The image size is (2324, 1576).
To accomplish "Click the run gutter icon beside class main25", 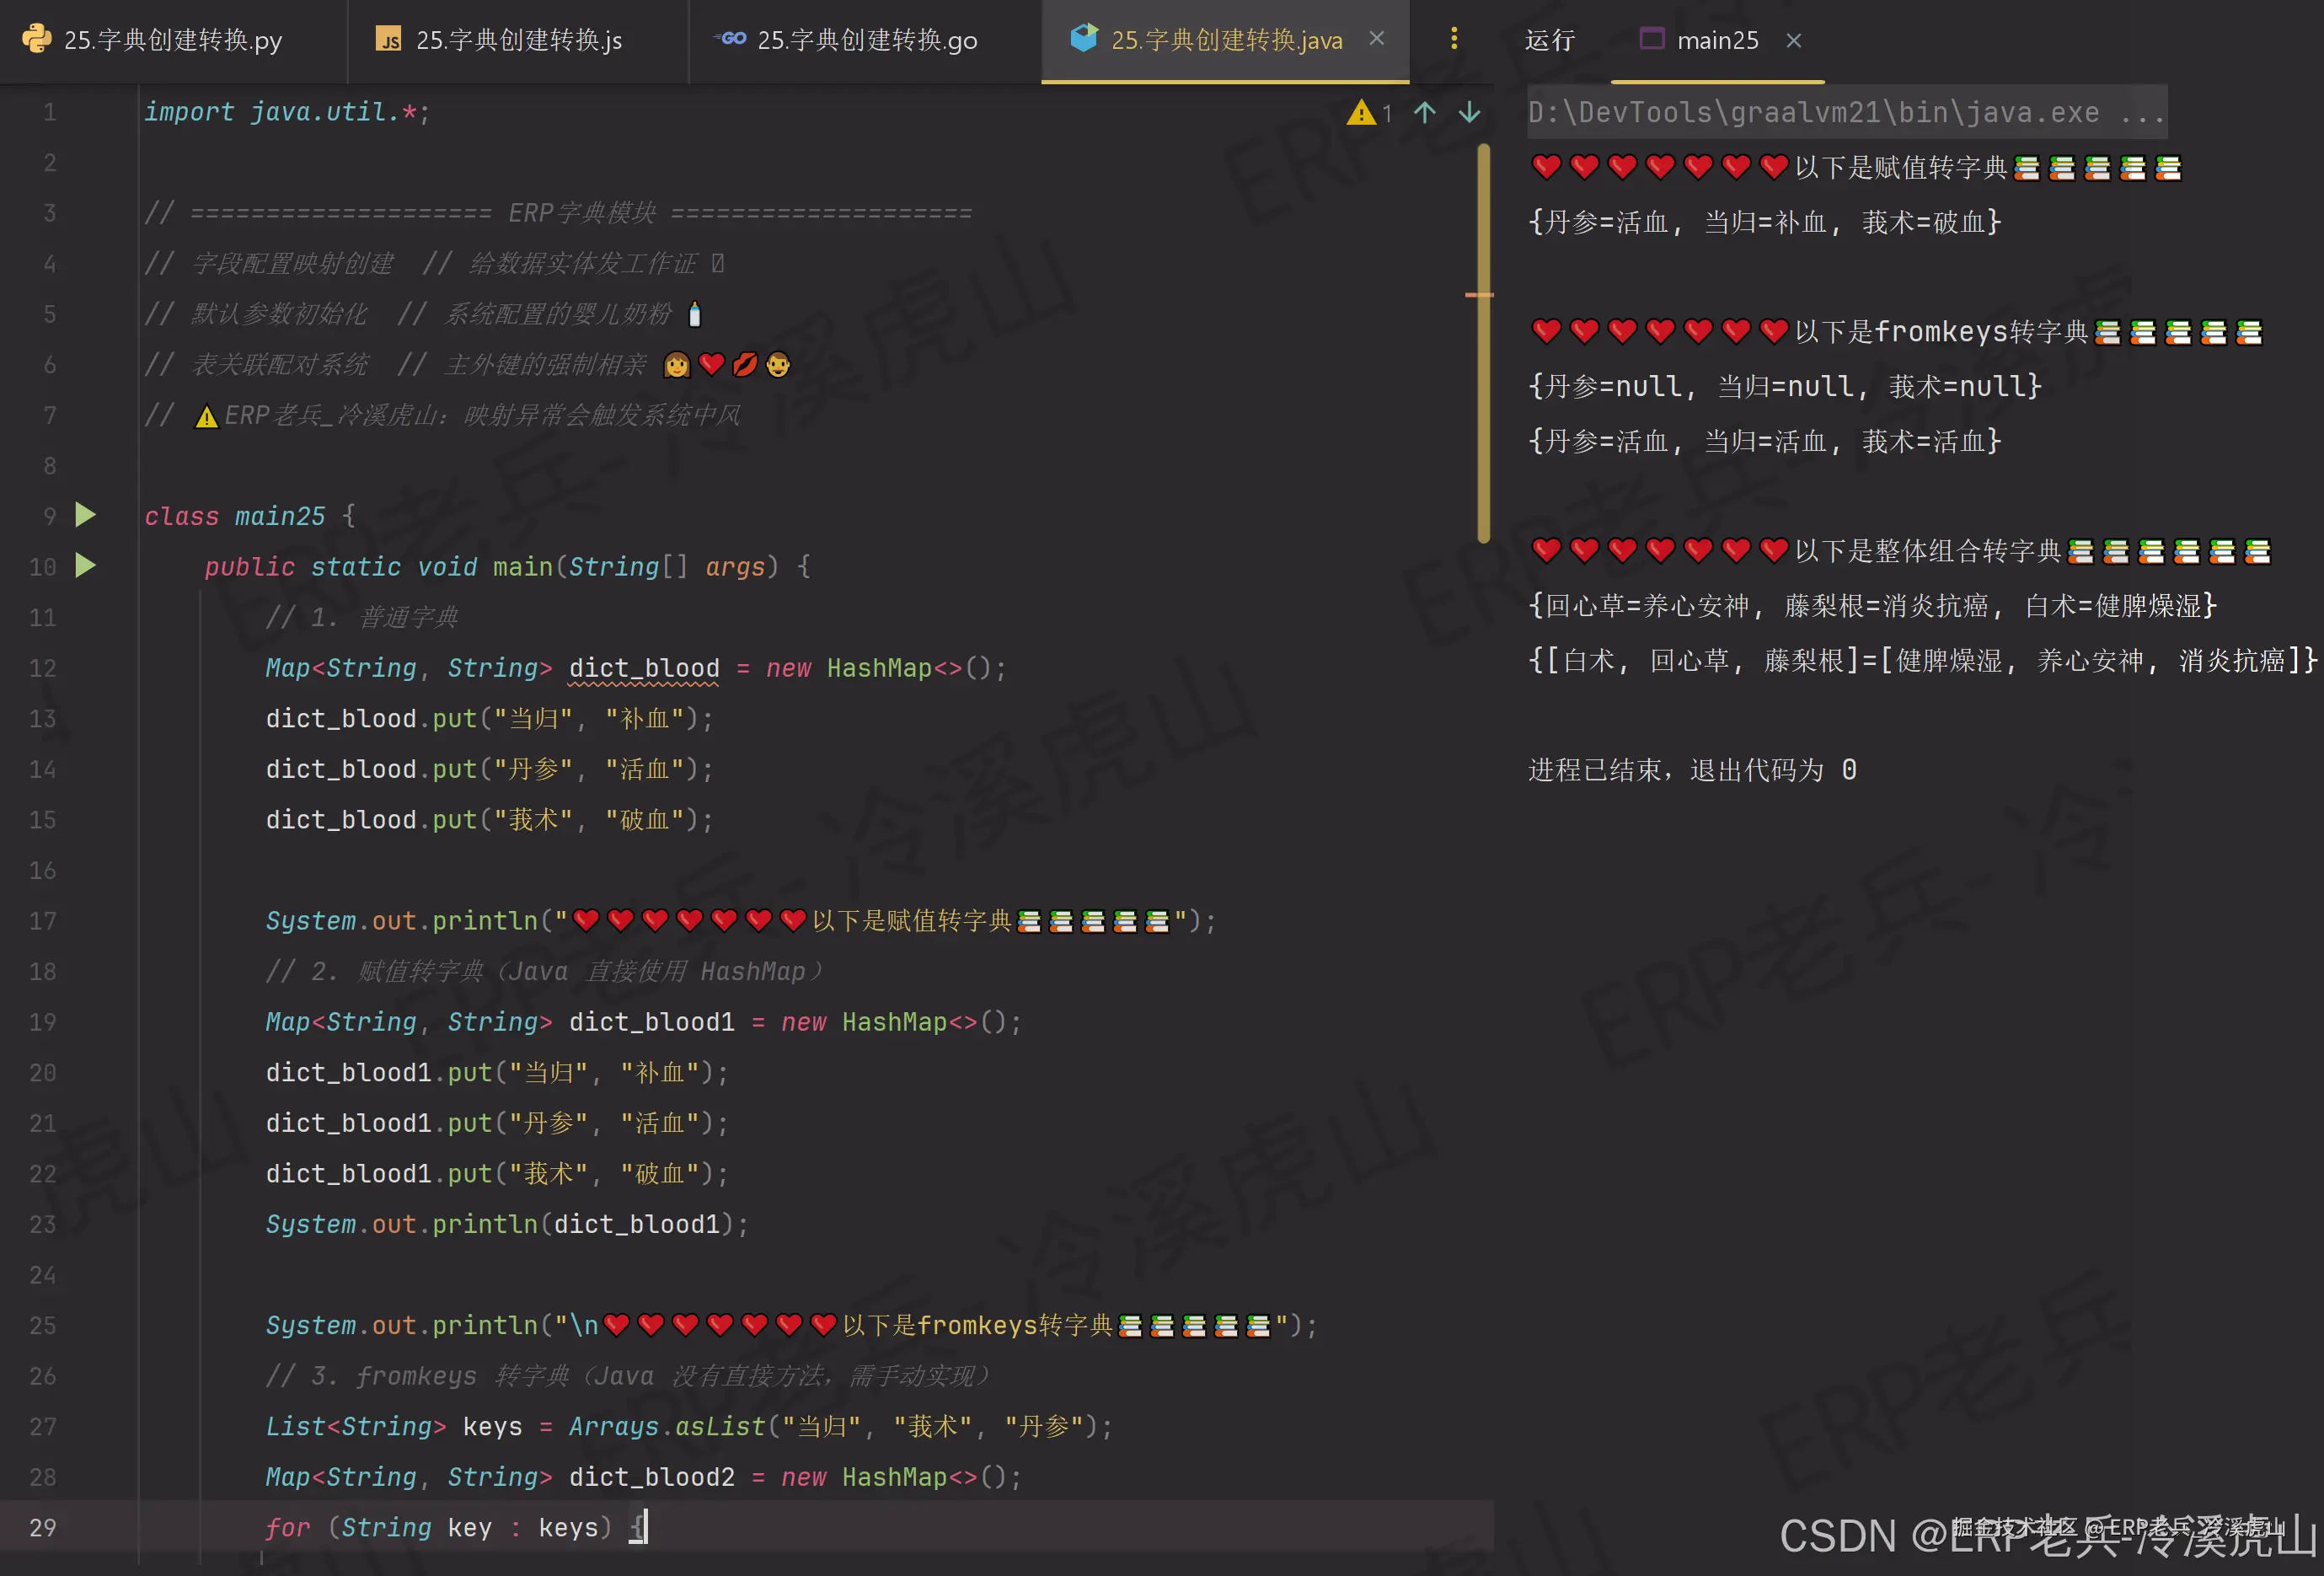I will 86,515.
